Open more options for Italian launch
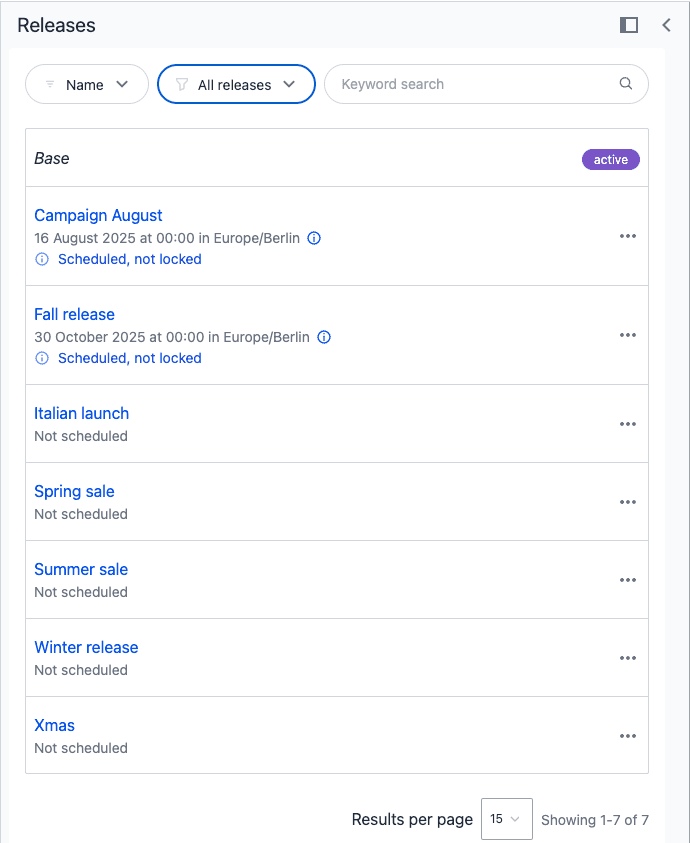The width and height of the screenshot is (690, 843). coord(628,424)
